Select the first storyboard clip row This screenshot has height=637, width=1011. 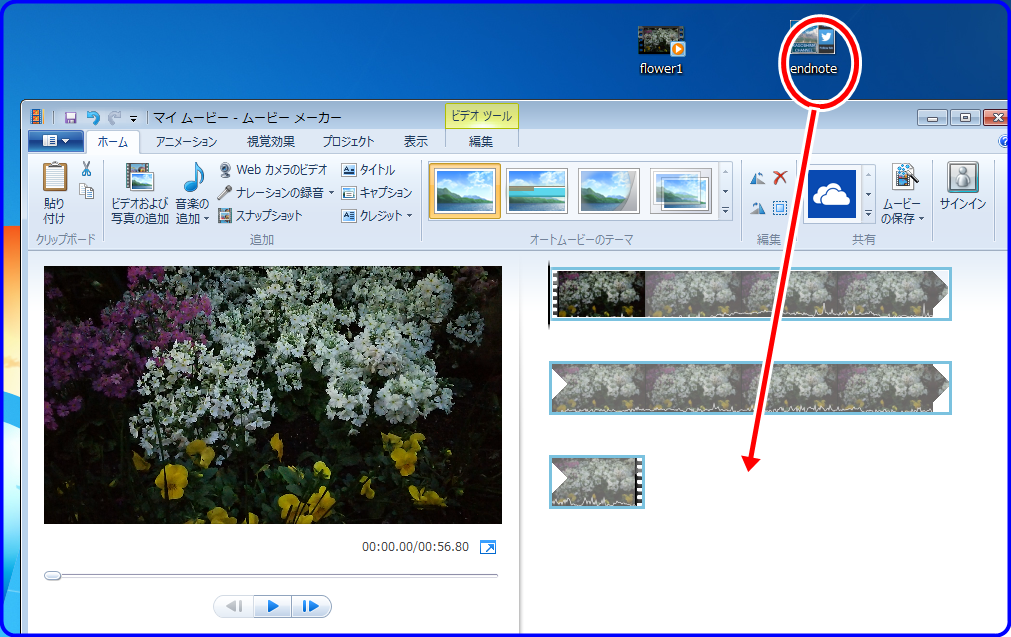coord(751,294)
